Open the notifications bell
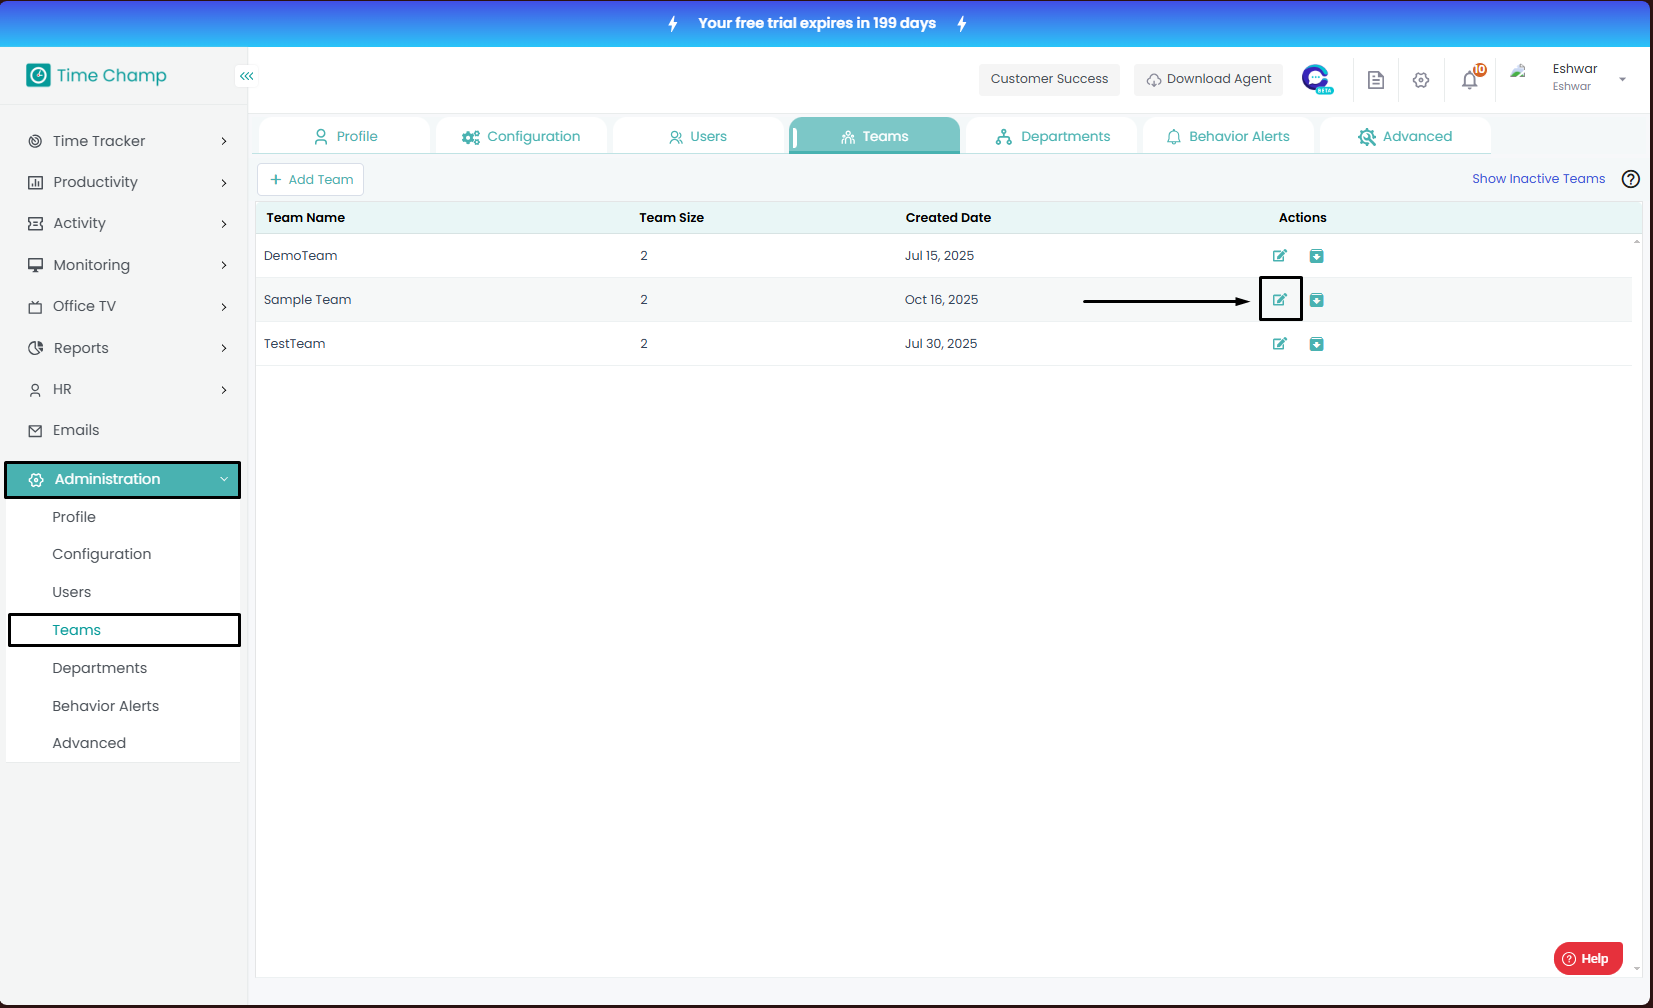 [1469, 80]
